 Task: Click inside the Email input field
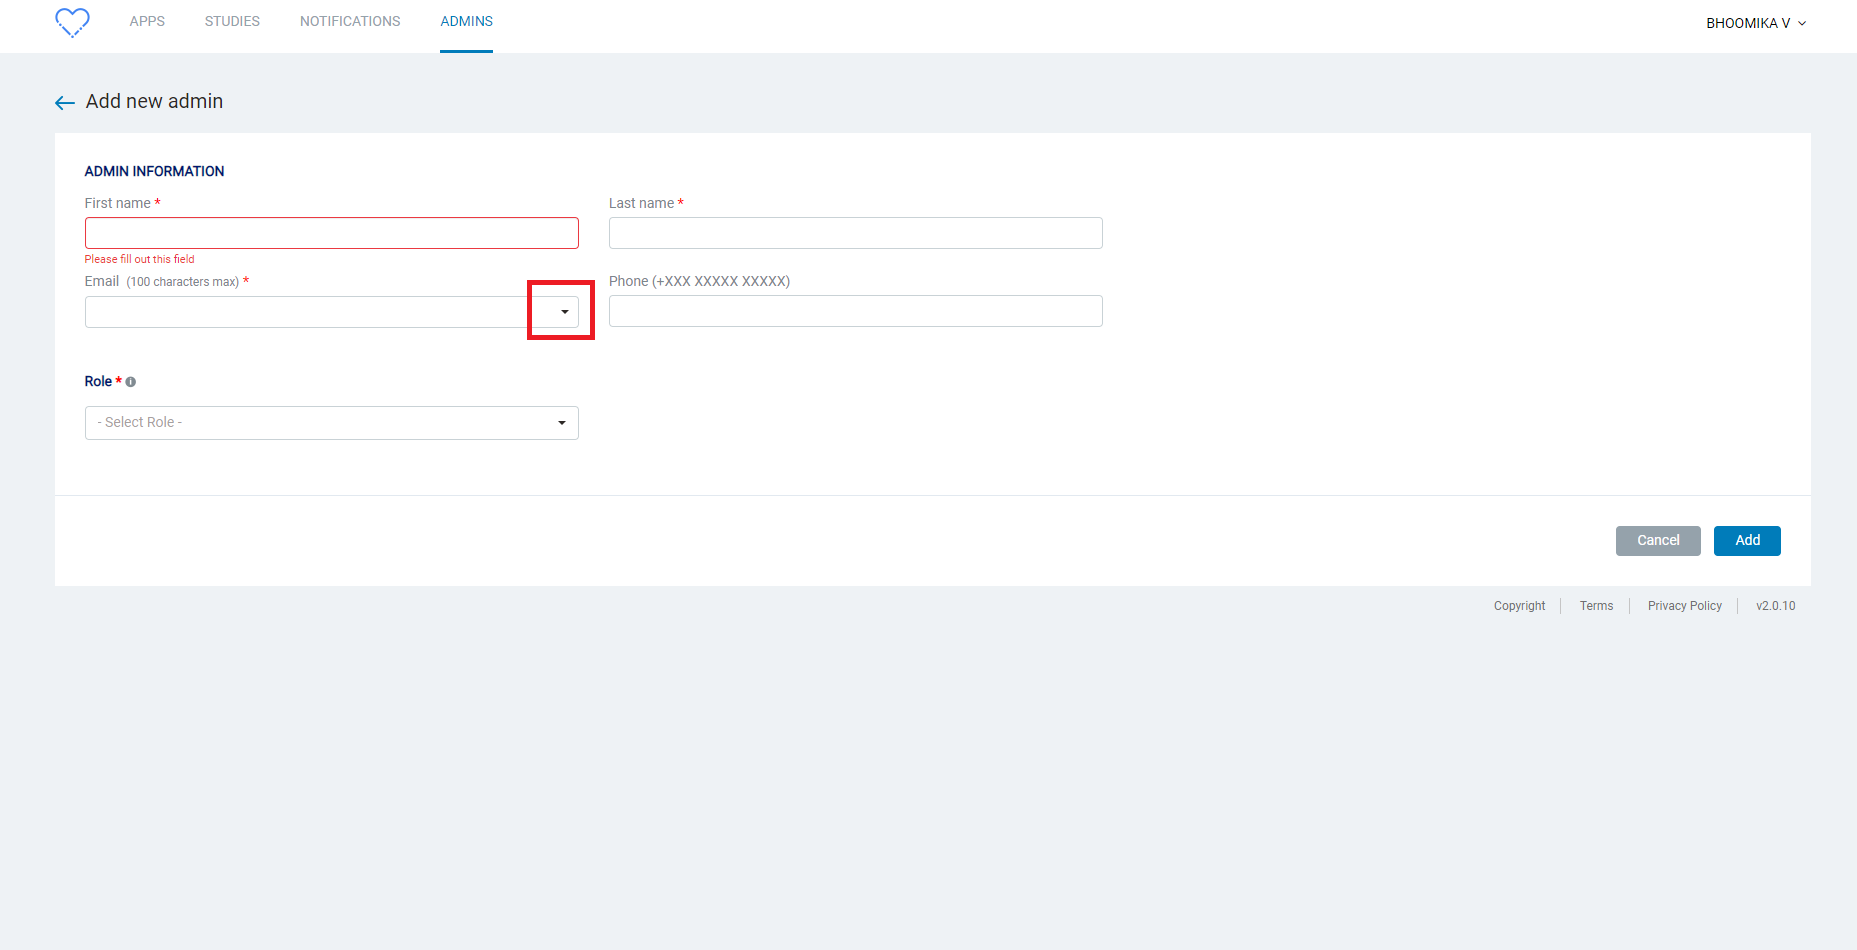pos(300,311)
